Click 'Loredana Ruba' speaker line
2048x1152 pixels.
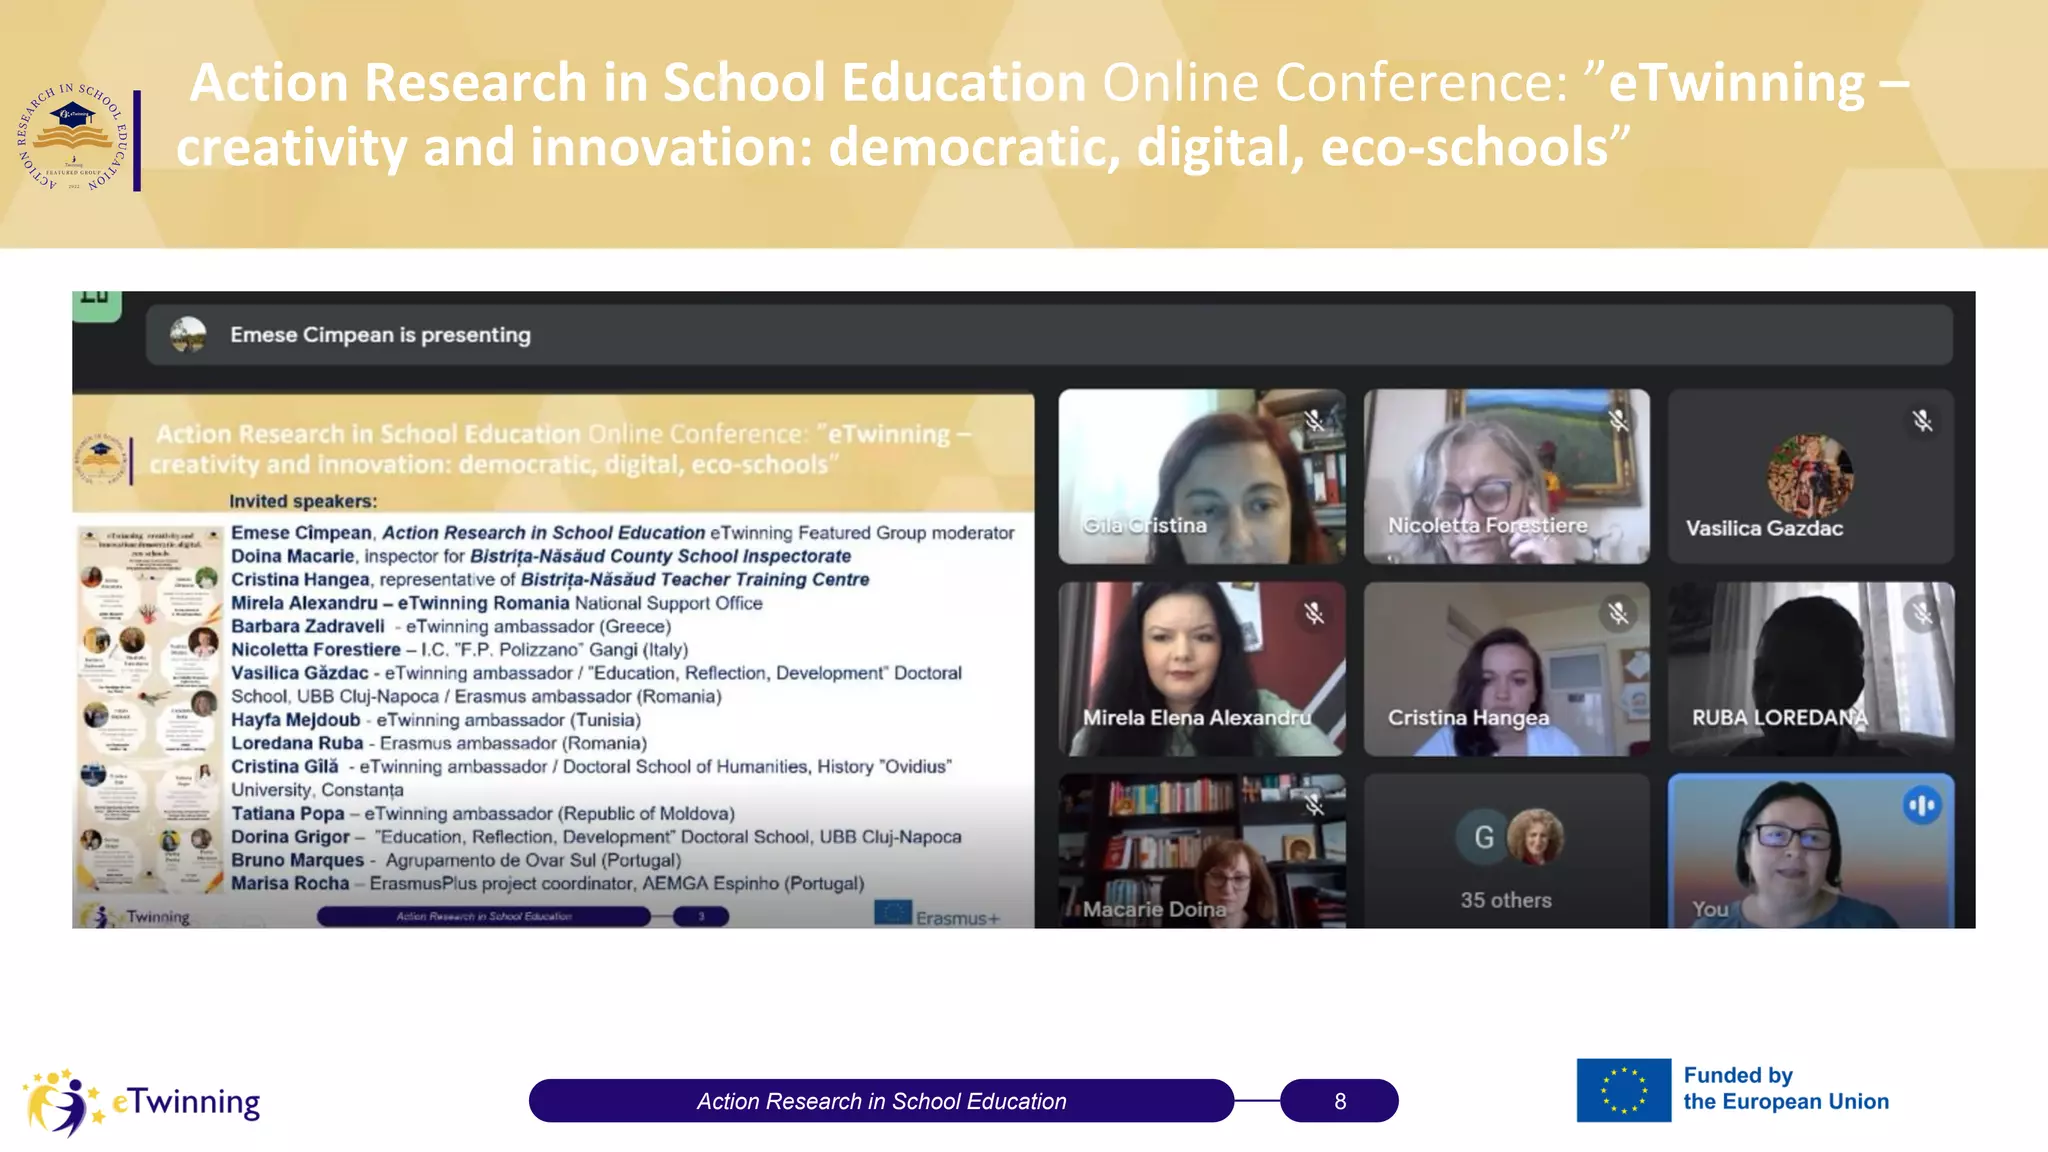(439, 743)
